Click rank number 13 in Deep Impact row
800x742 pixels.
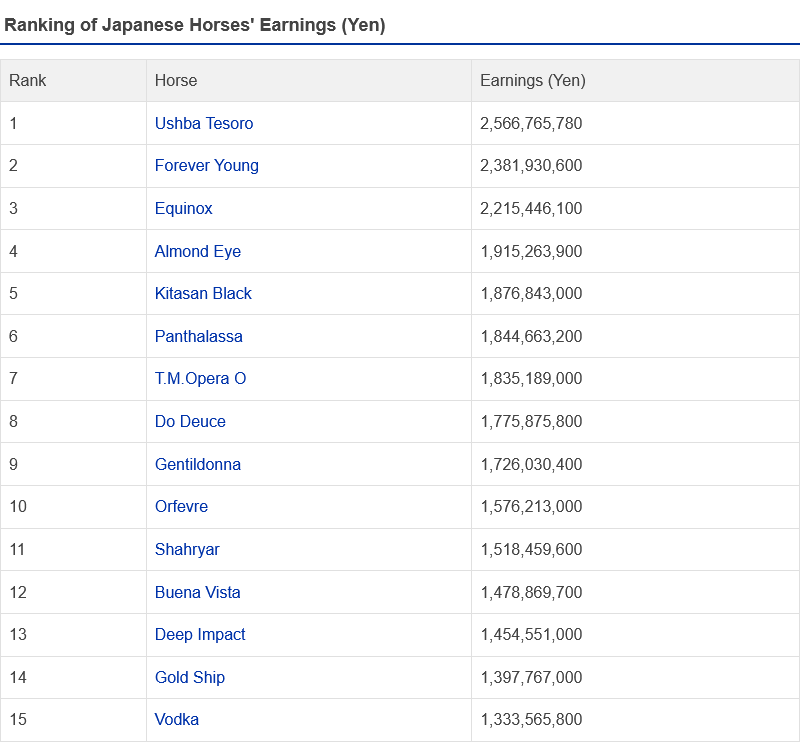(18, 634)
